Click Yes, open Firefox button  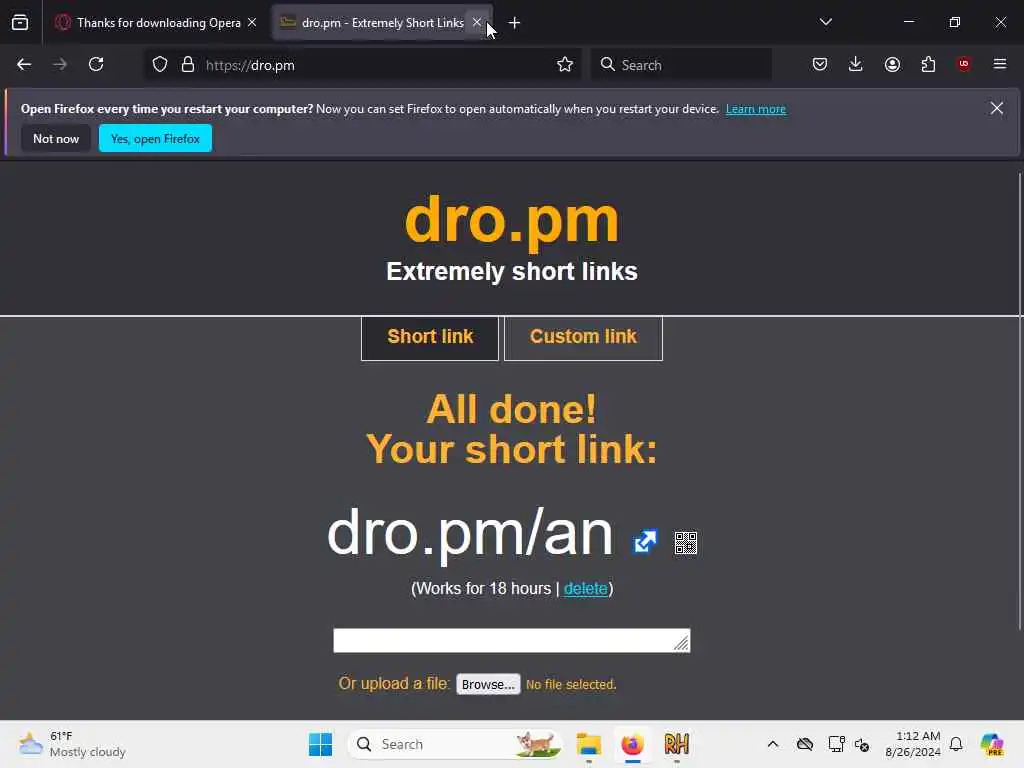point(155,138)
